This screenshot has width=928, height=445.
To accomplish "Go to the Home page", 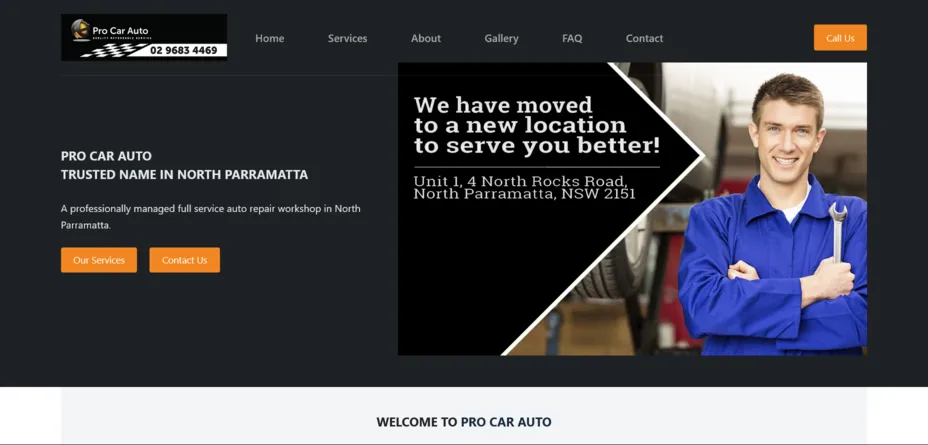I will click(269, 38).
